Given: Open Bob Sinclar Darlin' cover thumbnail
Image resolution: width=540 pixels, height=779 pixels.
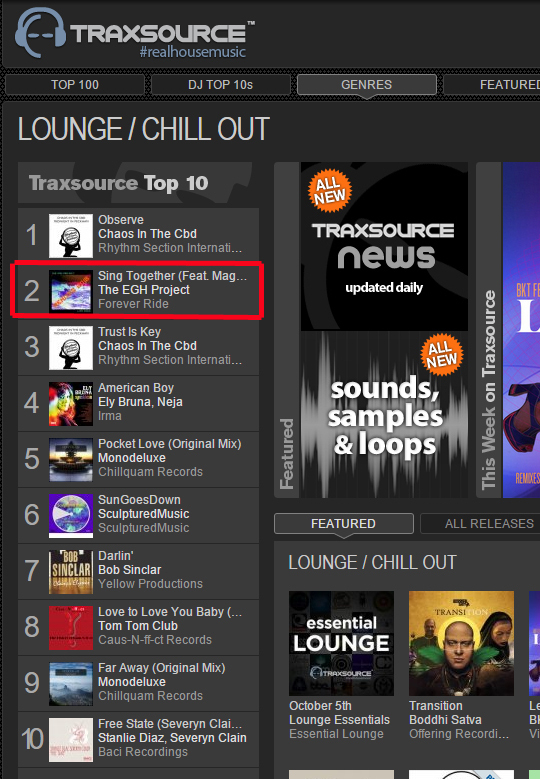Looking at the screenshot, I should click(x=71, y=571).
